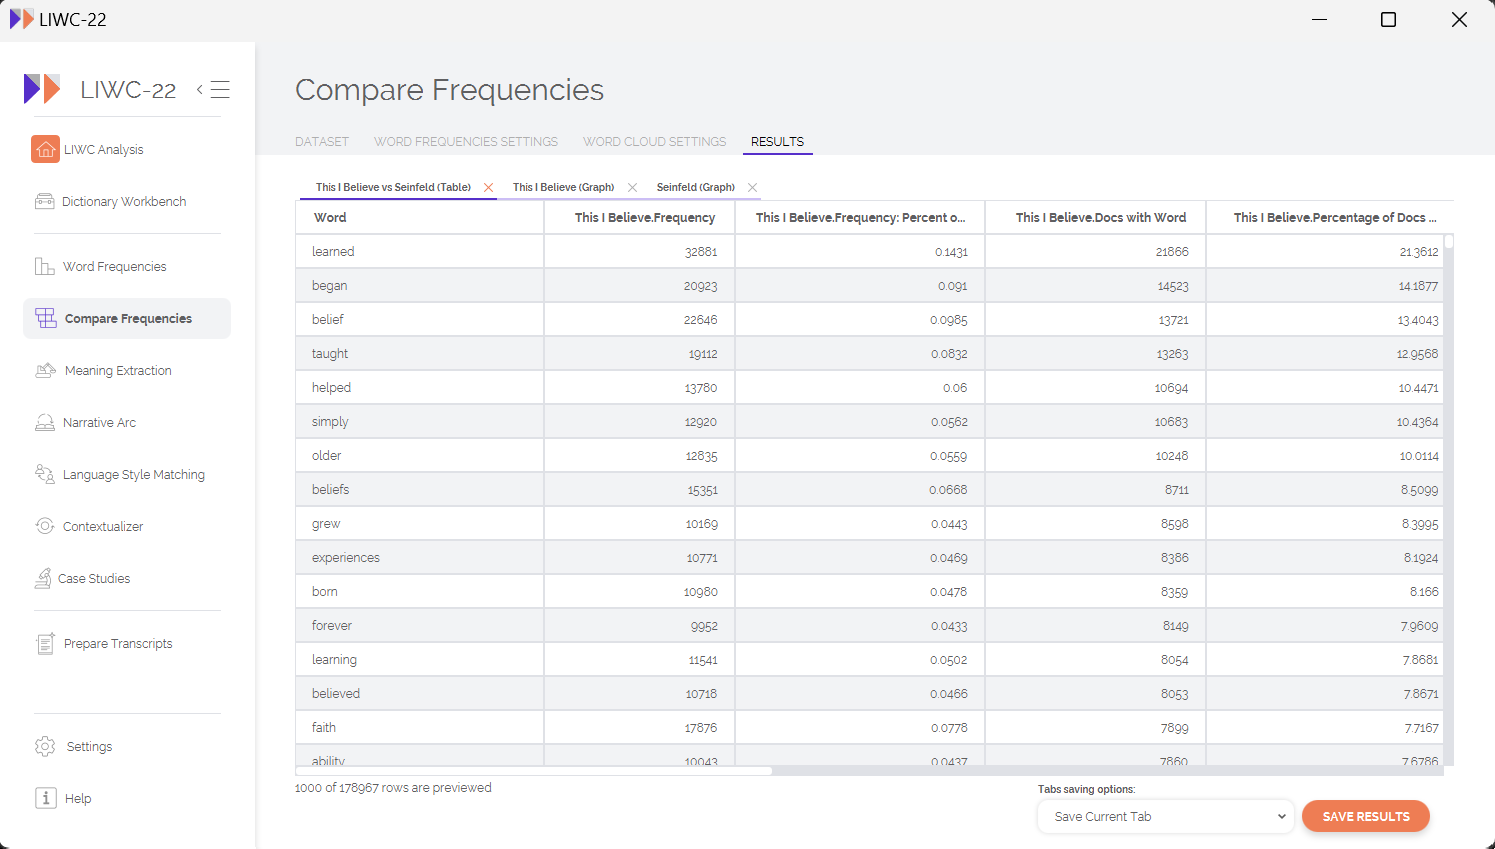Click the Word Frequencies icon
This screenshot has height=849, width=1495.
click(x=45, y=266)
